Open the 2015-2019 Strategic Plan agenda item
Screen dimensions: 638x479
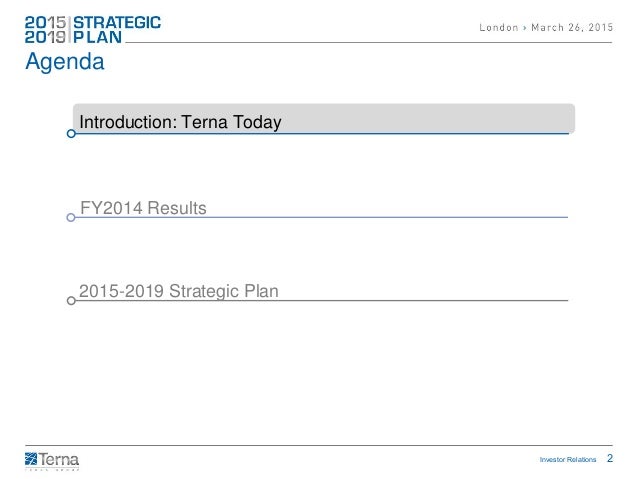pos(180,291)
